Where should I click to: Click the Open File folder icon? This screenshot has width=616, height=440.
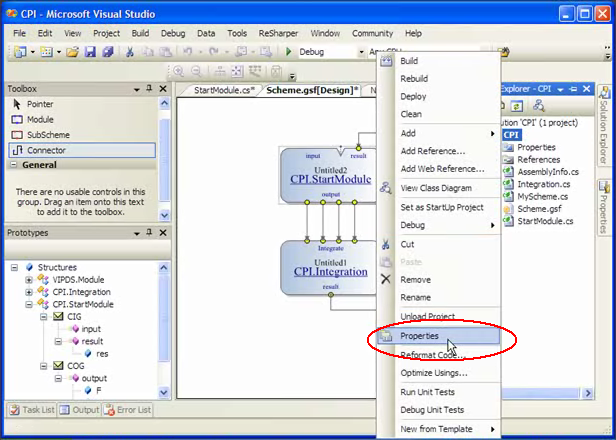click(73, 52)
